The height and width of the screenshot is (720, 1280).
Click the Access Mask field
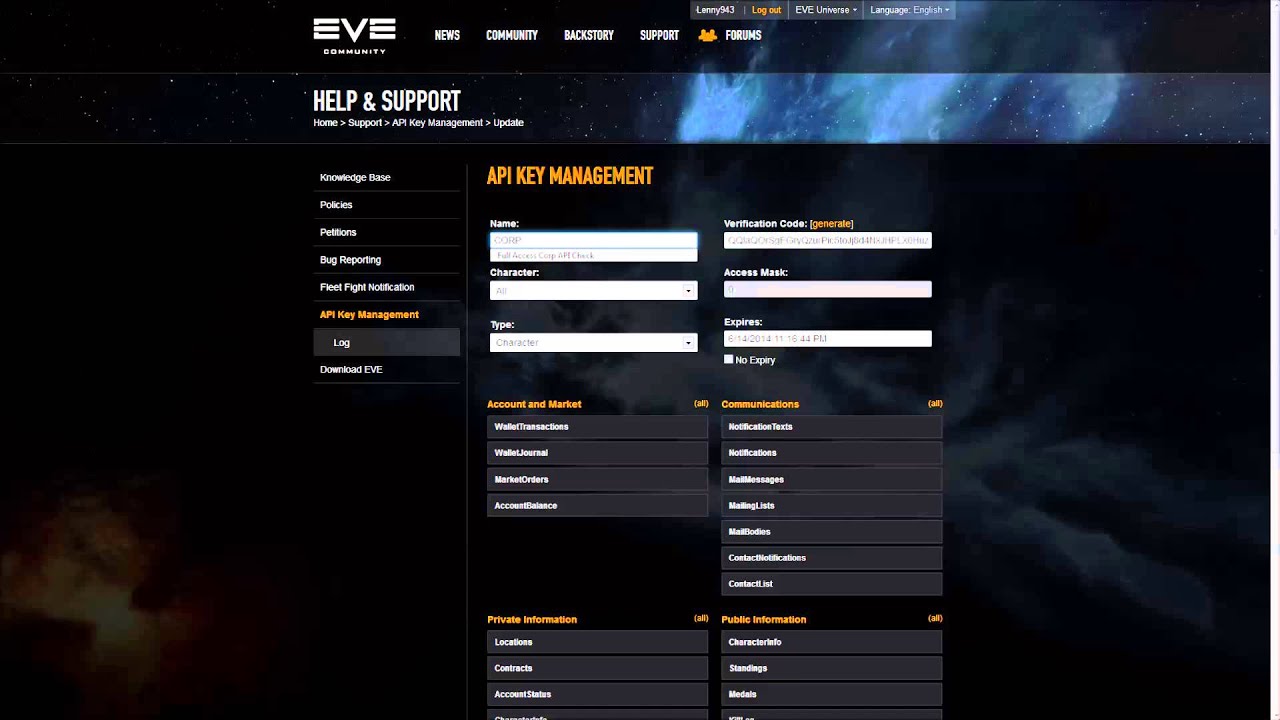827,289
